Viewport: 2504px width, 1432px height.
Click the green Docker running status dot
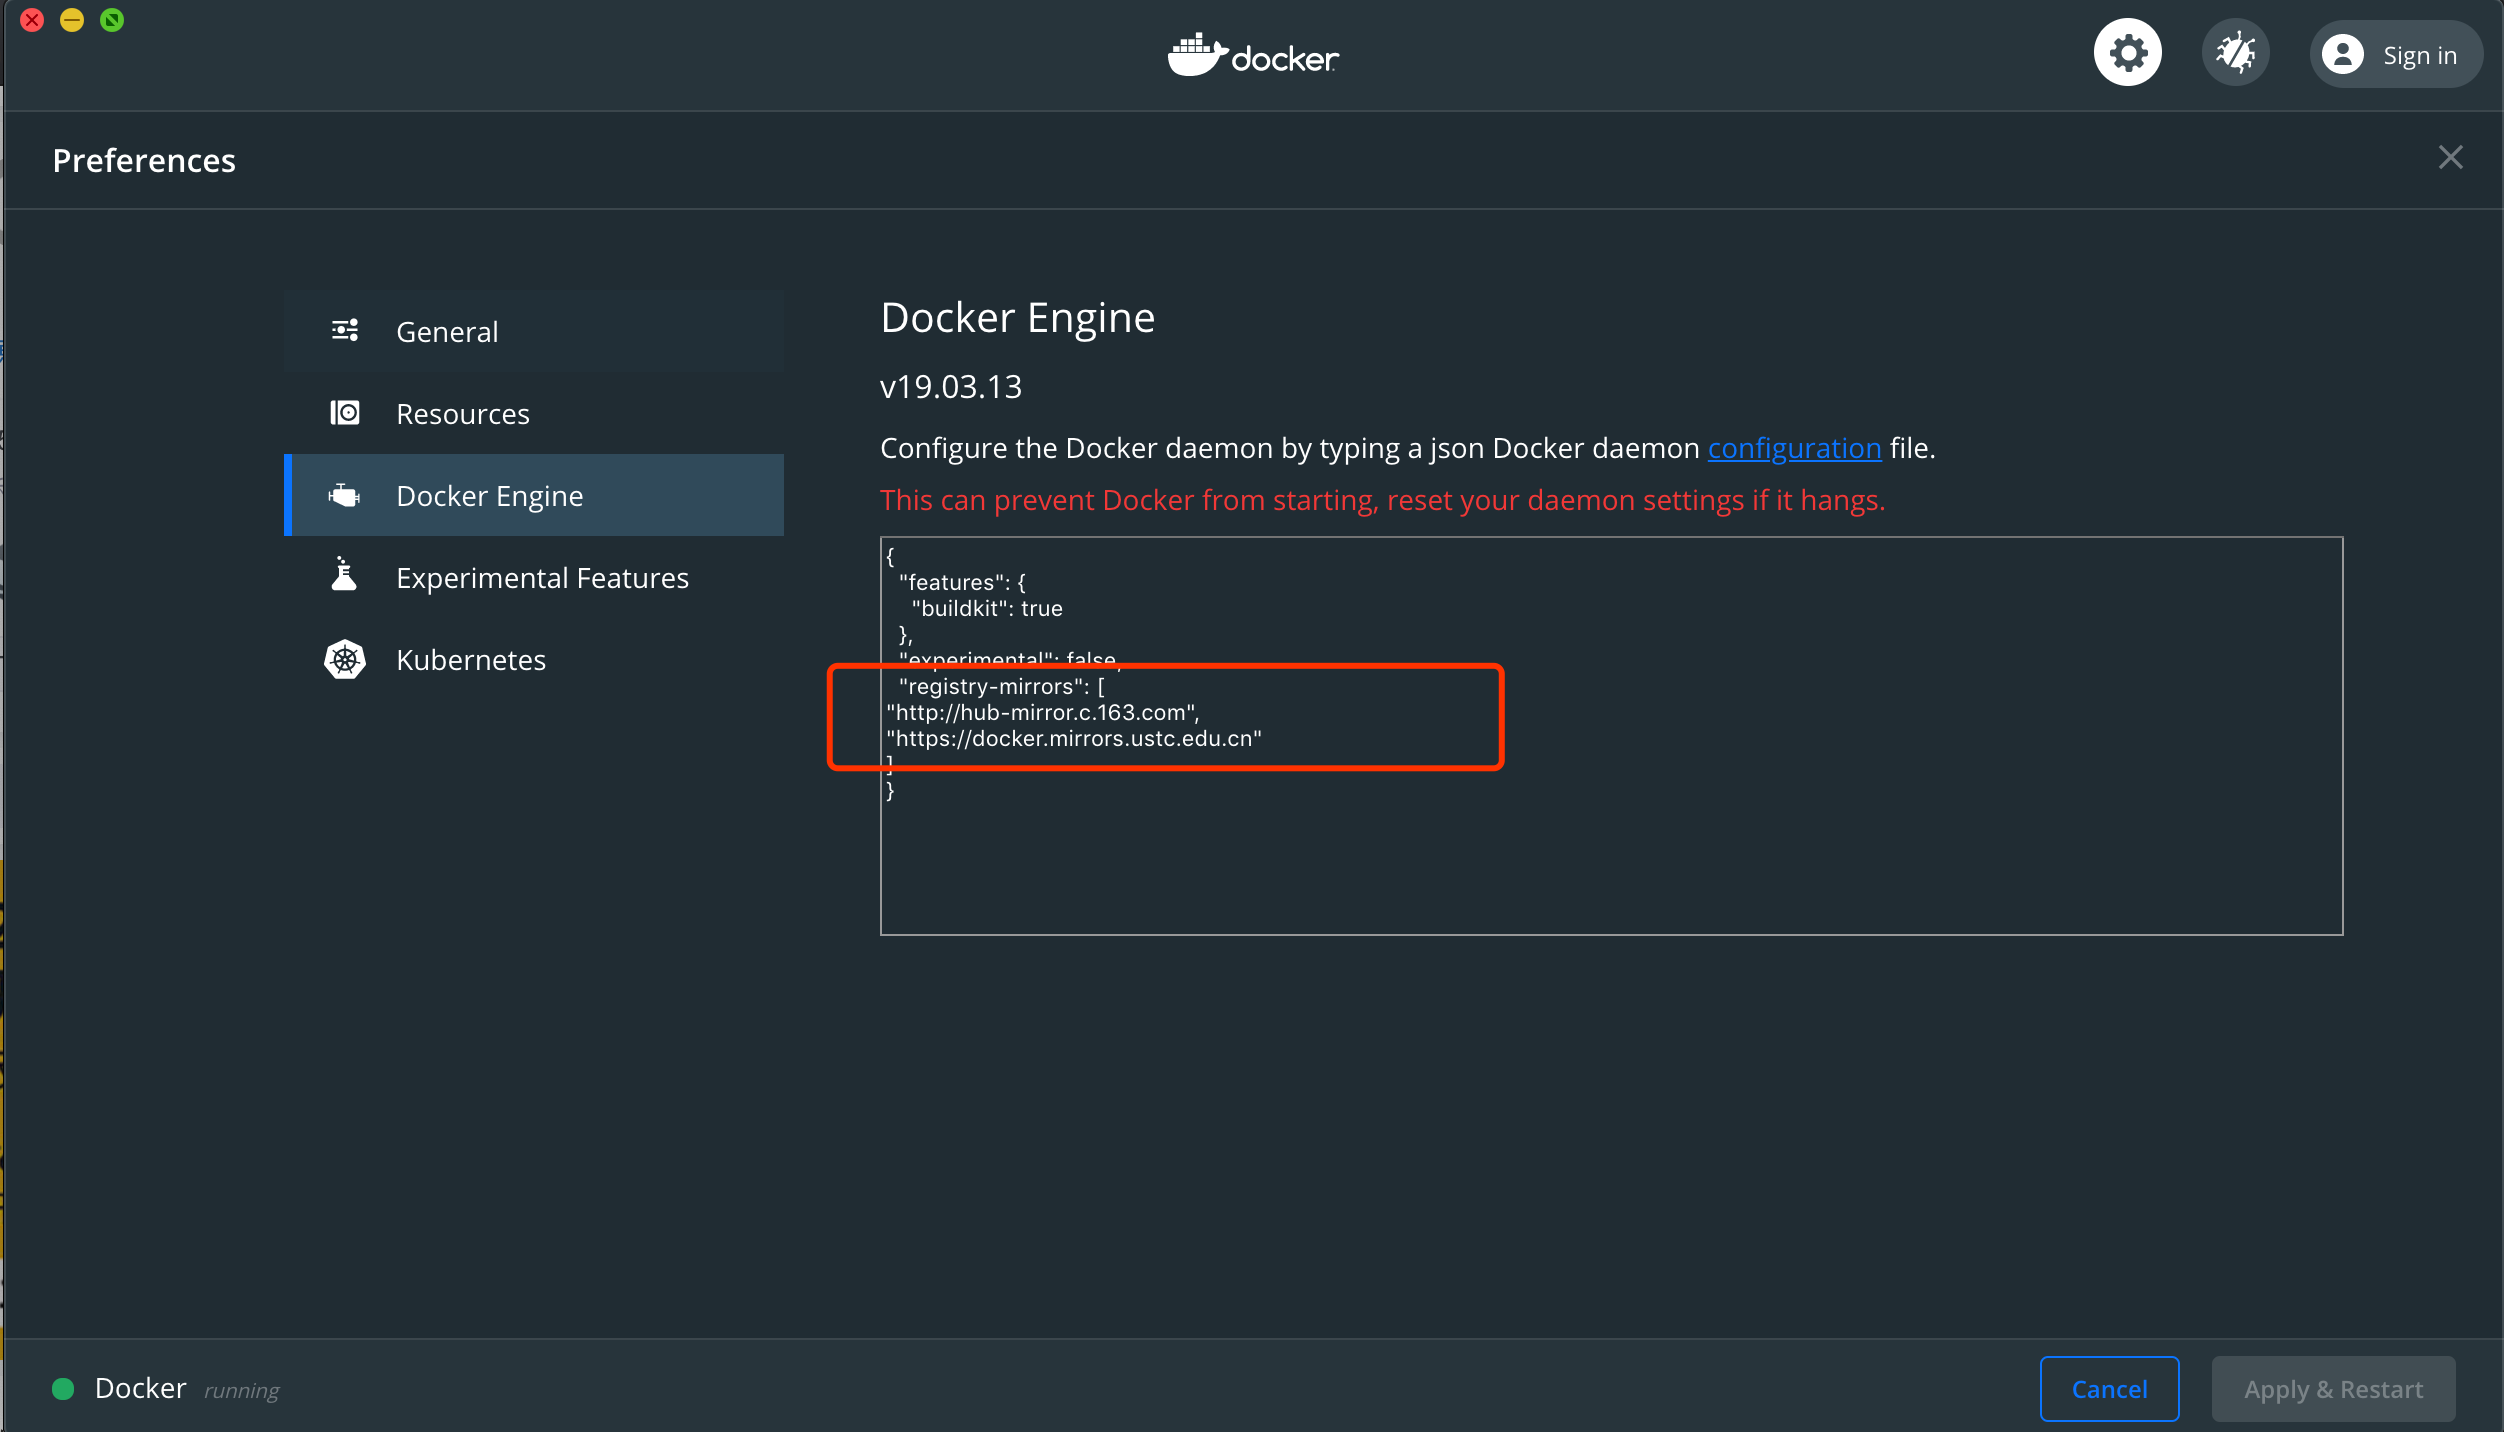(63, 1388)
